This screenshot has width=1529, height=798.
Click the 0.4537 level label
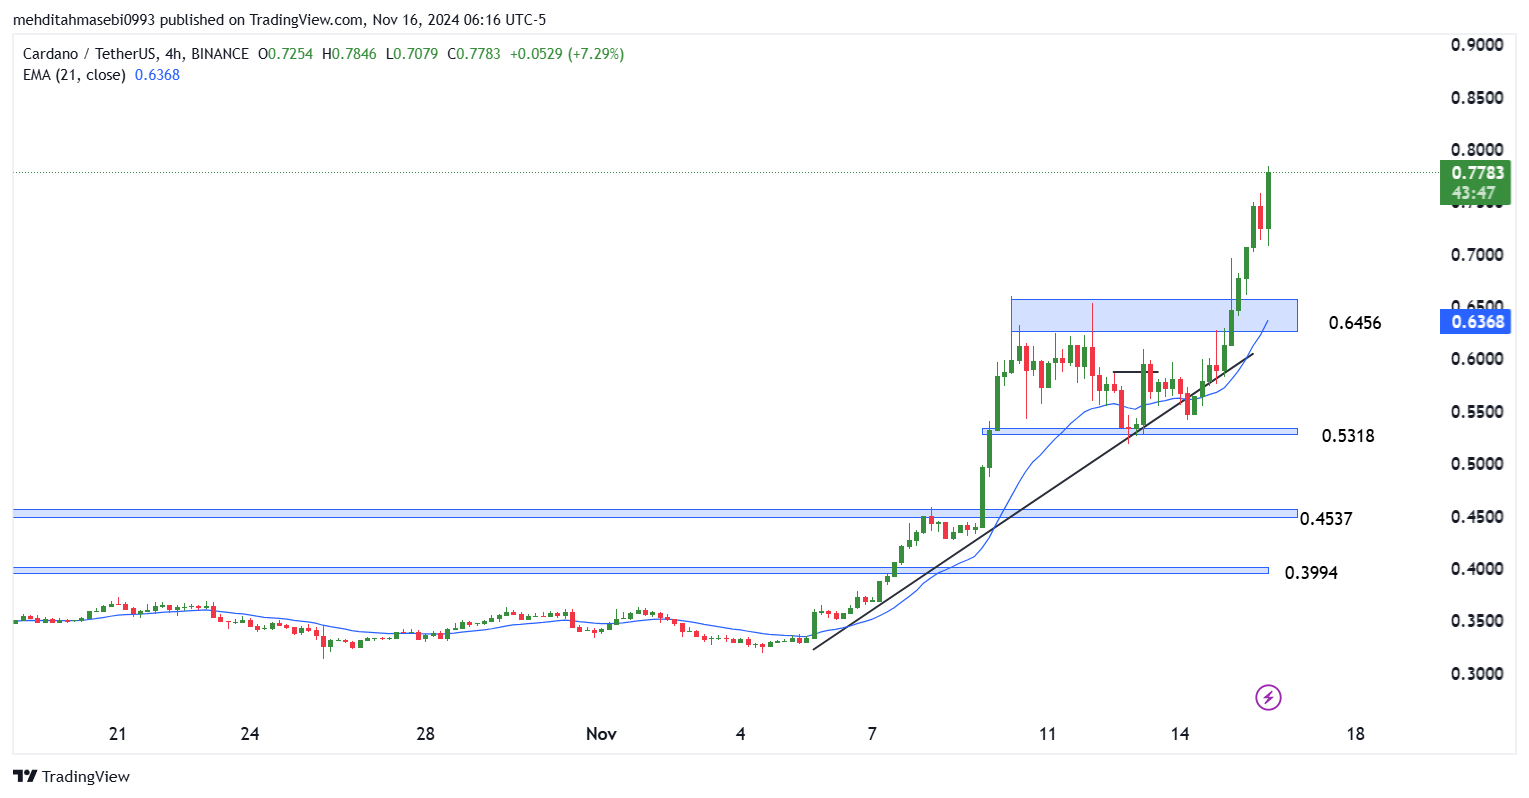[1326, 519]
